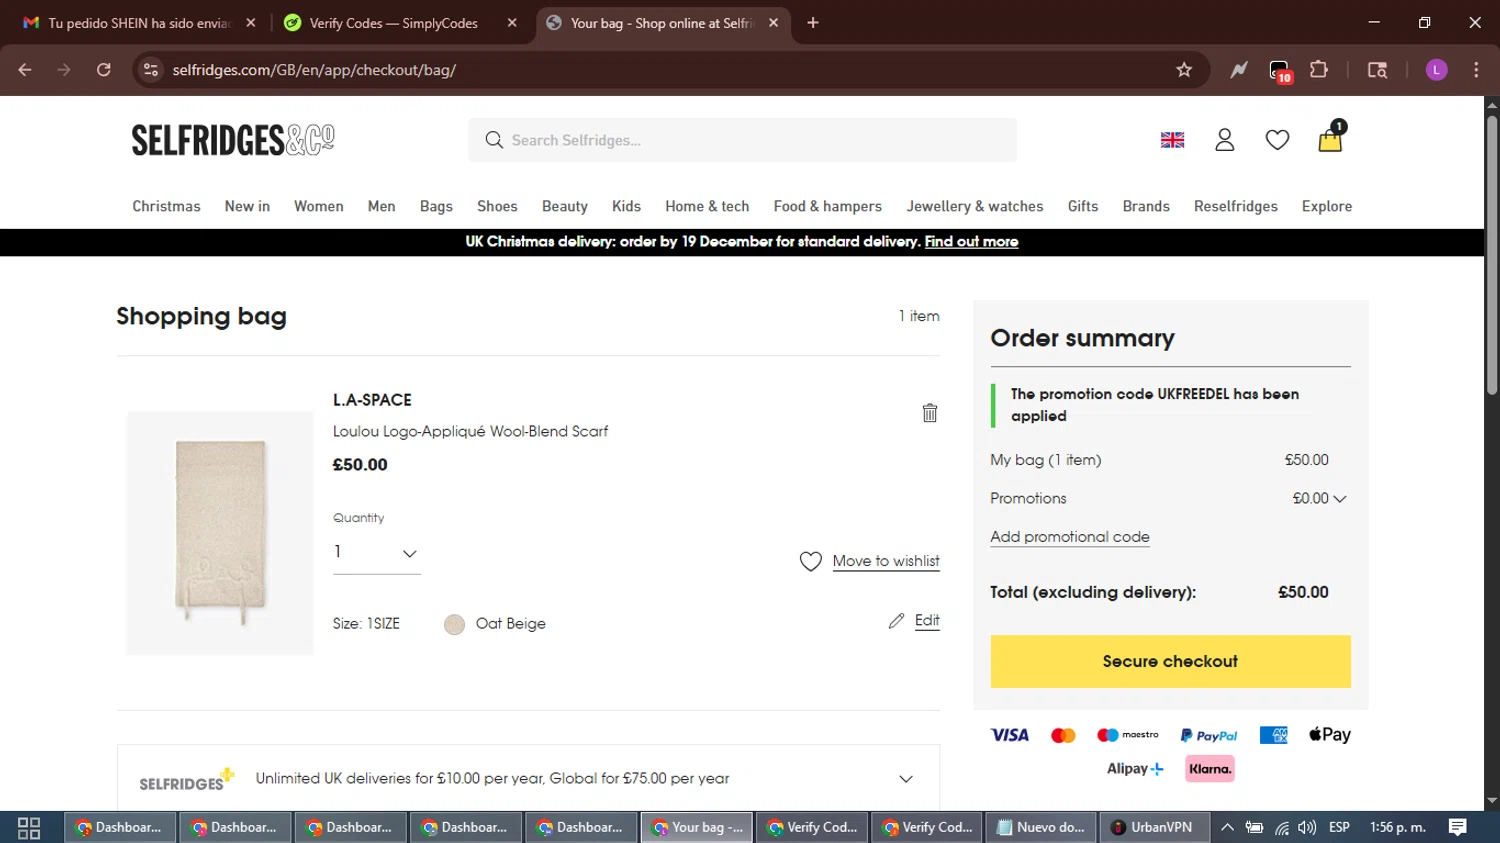1500x843 pixels.
Task: Open the Windows notification center icon
Action: pos(1458,827)
